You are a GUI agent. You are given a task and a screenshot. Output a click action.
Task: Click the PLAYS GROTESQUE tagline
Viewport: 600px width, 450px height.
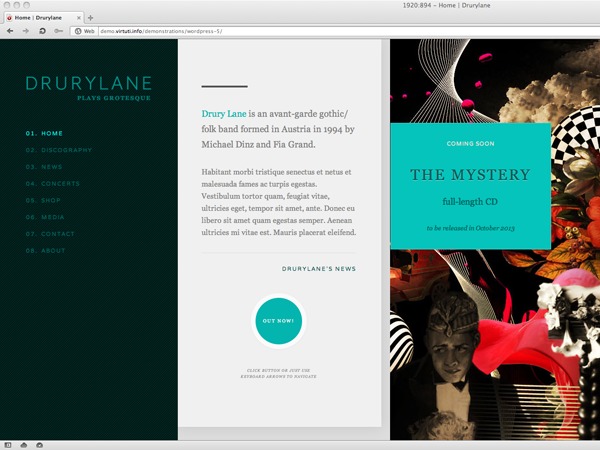(x=114, y=98)
